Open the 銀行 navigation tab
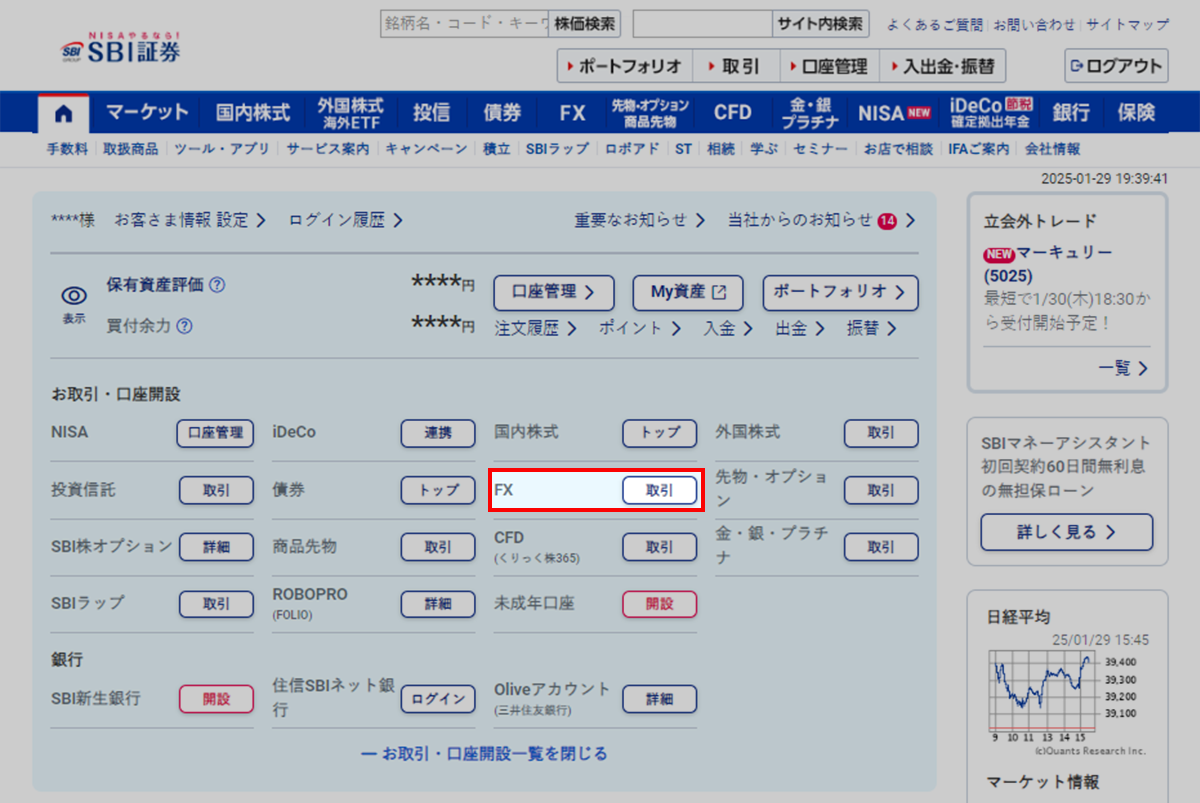The width and height of the screenshot is (1200, 803). coord(1071,113)
